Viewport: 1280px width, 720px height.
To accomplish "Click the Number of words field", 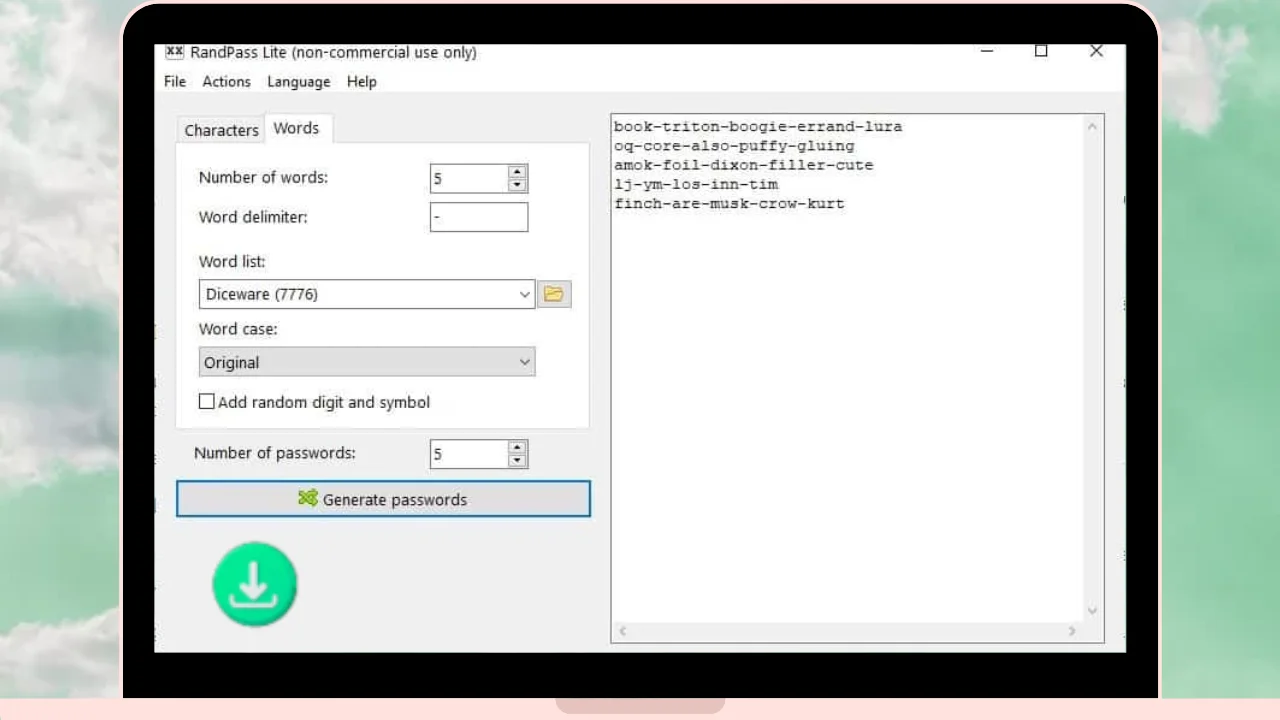I will point(469,179).
